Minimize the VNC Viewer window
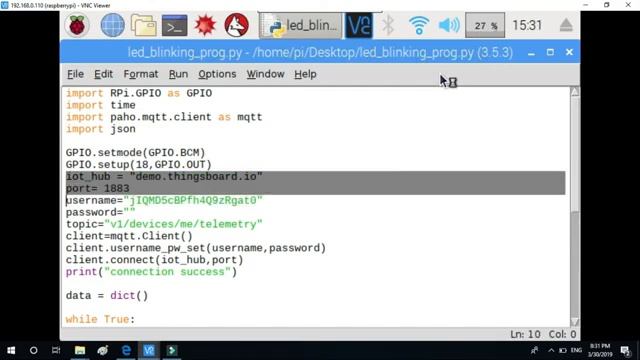The width and height of the screenshot is (640, 360). [586, 5]
